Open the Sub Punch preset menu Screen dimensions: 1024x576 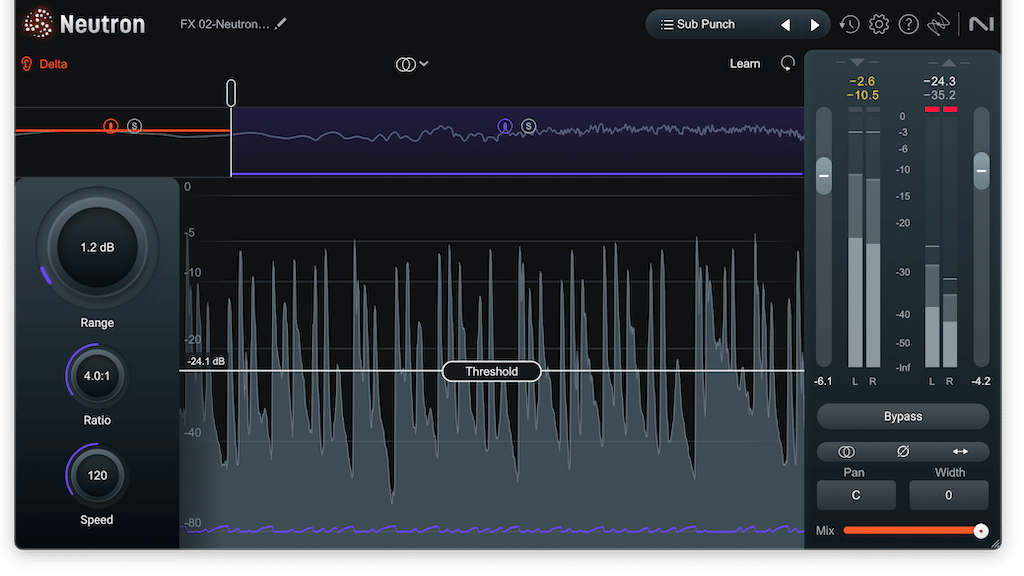(x=705, y=24)
